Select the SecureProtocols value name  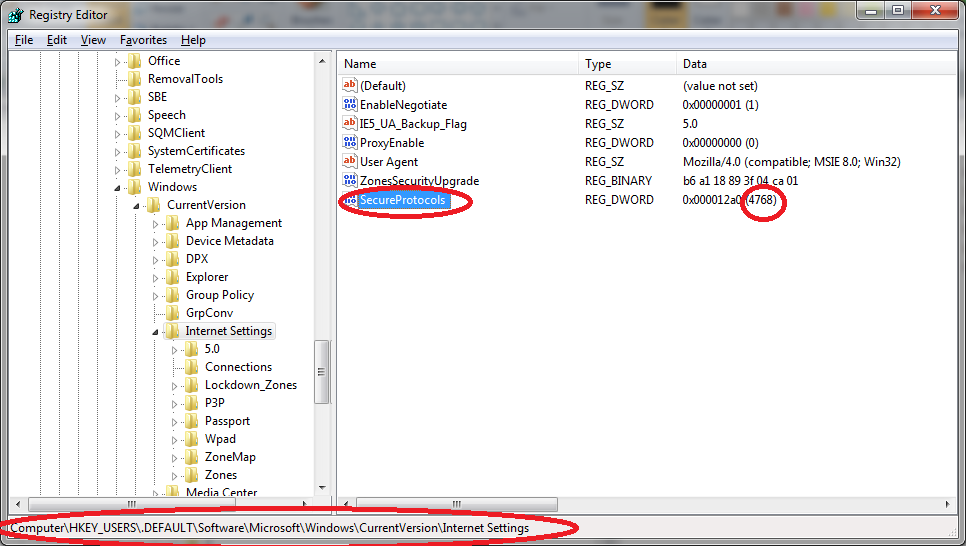[402, 200]
